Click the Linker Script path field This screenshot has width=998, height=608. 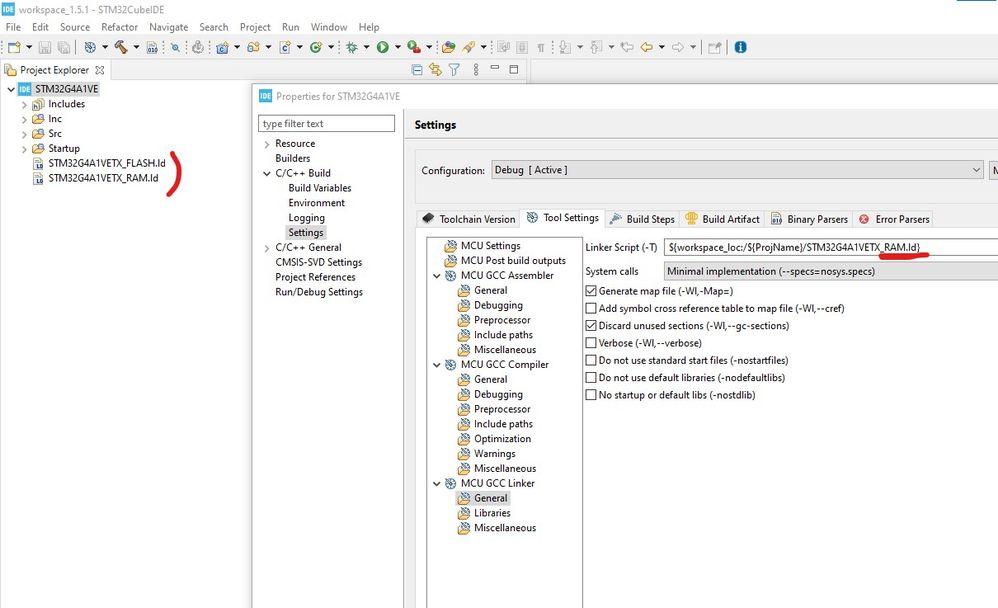click(x=831, y=247)
